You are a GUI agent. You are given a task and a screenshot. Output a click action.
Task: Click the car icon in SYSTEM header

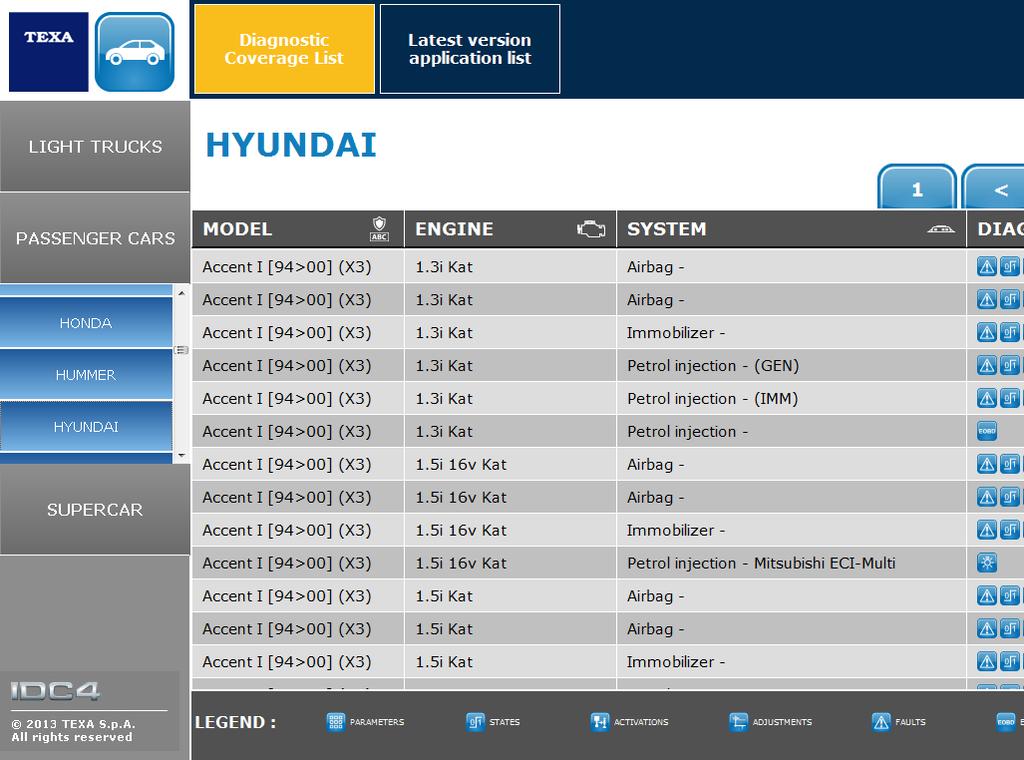(940, 229)
